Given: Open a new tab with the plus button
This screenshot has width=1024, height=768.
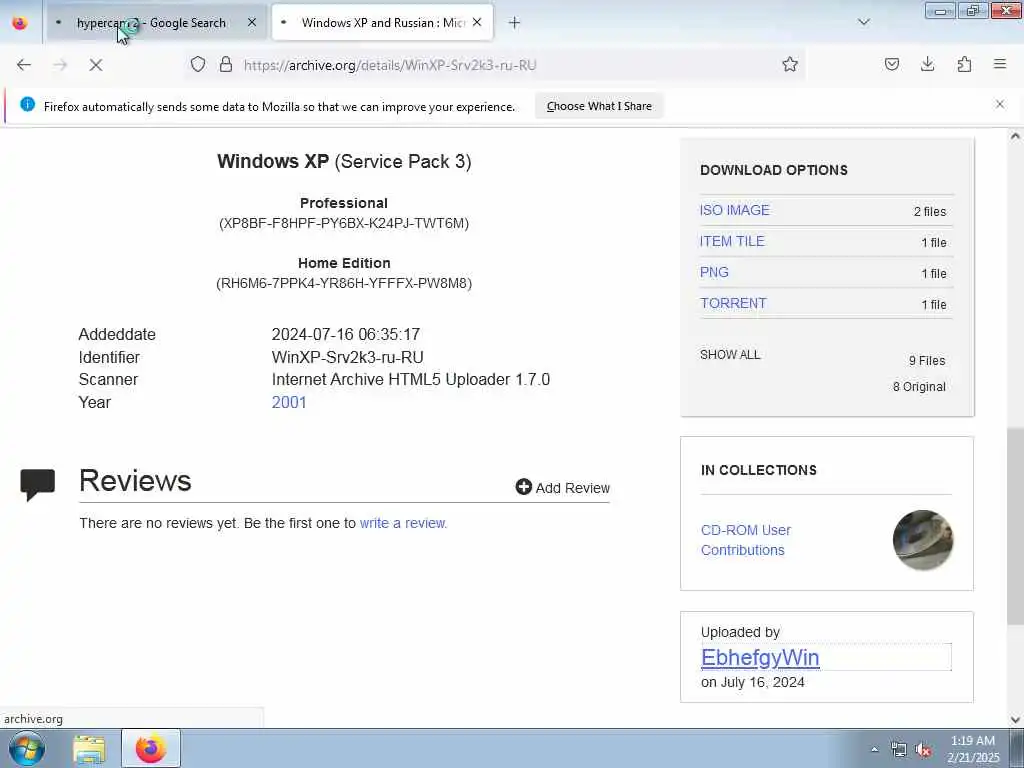Looking at the screenshot, I should click(x=515, y=23).
